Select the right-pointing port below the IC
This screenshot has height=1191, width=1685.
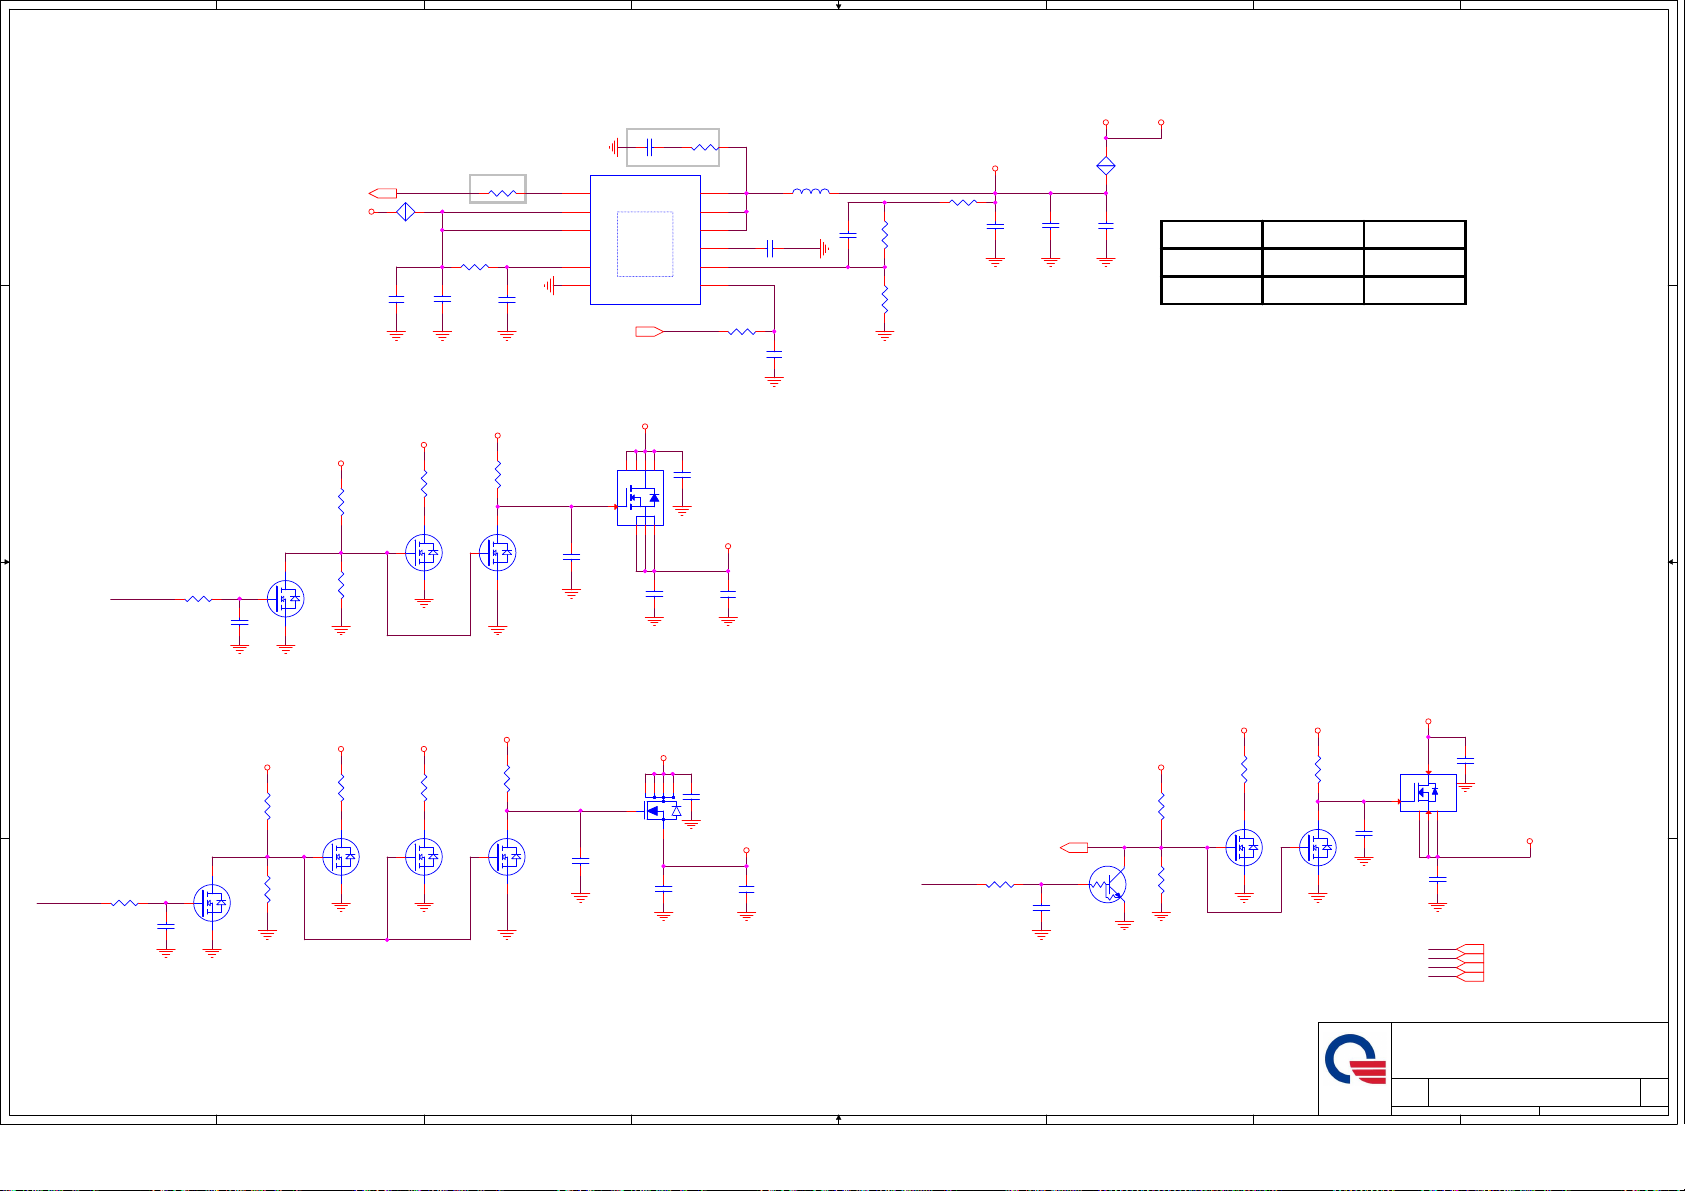649,331
